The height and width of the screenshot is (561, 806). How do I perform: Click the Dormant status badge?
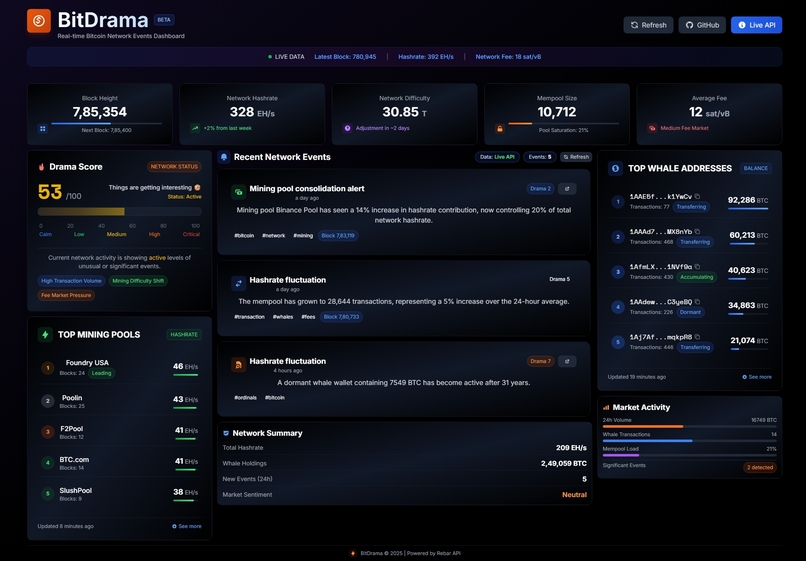(x=690, y=312)
